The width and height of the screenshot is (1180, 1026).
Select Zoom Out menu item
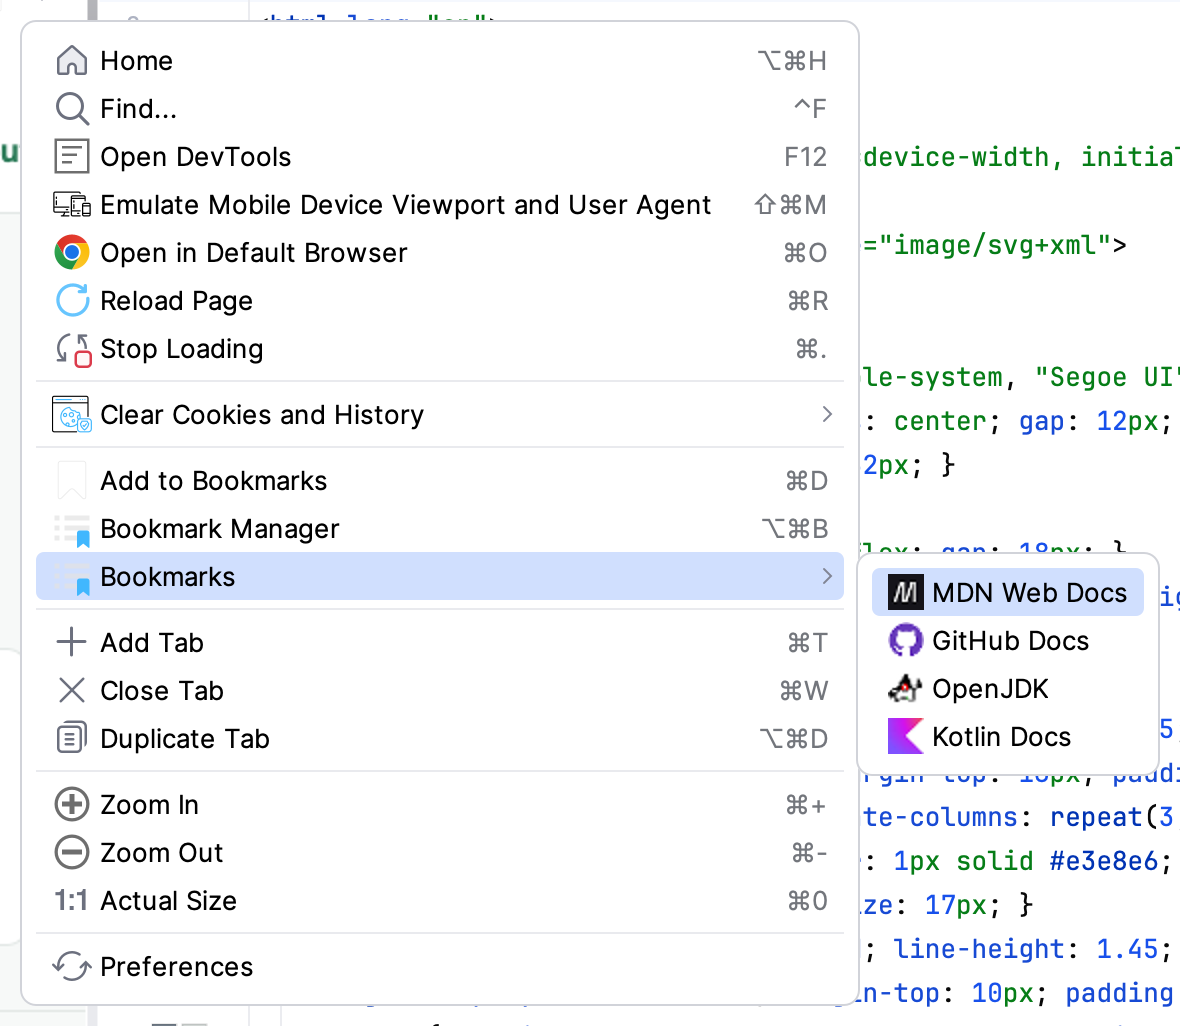440,853
